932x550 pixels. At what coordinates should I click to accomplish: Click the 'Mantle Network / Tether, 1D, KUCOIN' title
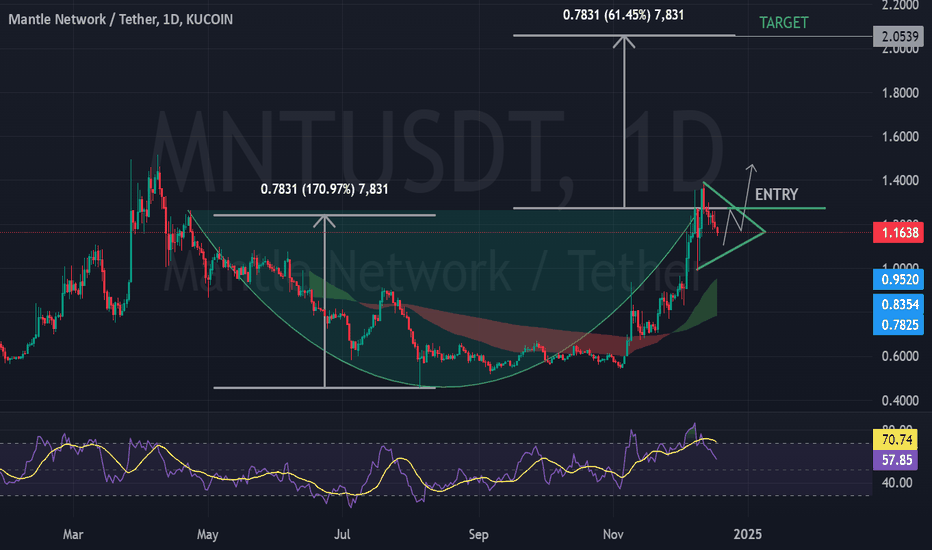[121, 20]
